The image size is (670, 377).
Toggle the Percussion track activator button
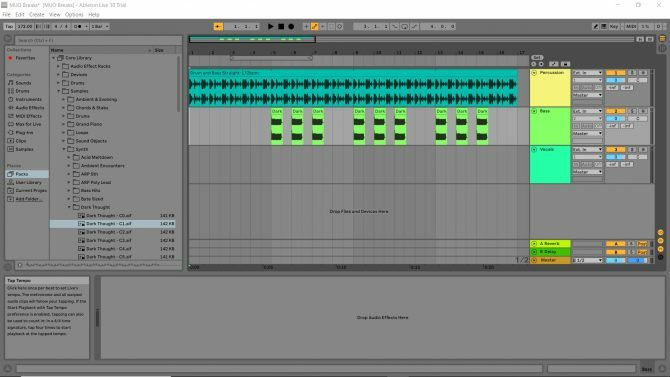(x=615, y=73)
